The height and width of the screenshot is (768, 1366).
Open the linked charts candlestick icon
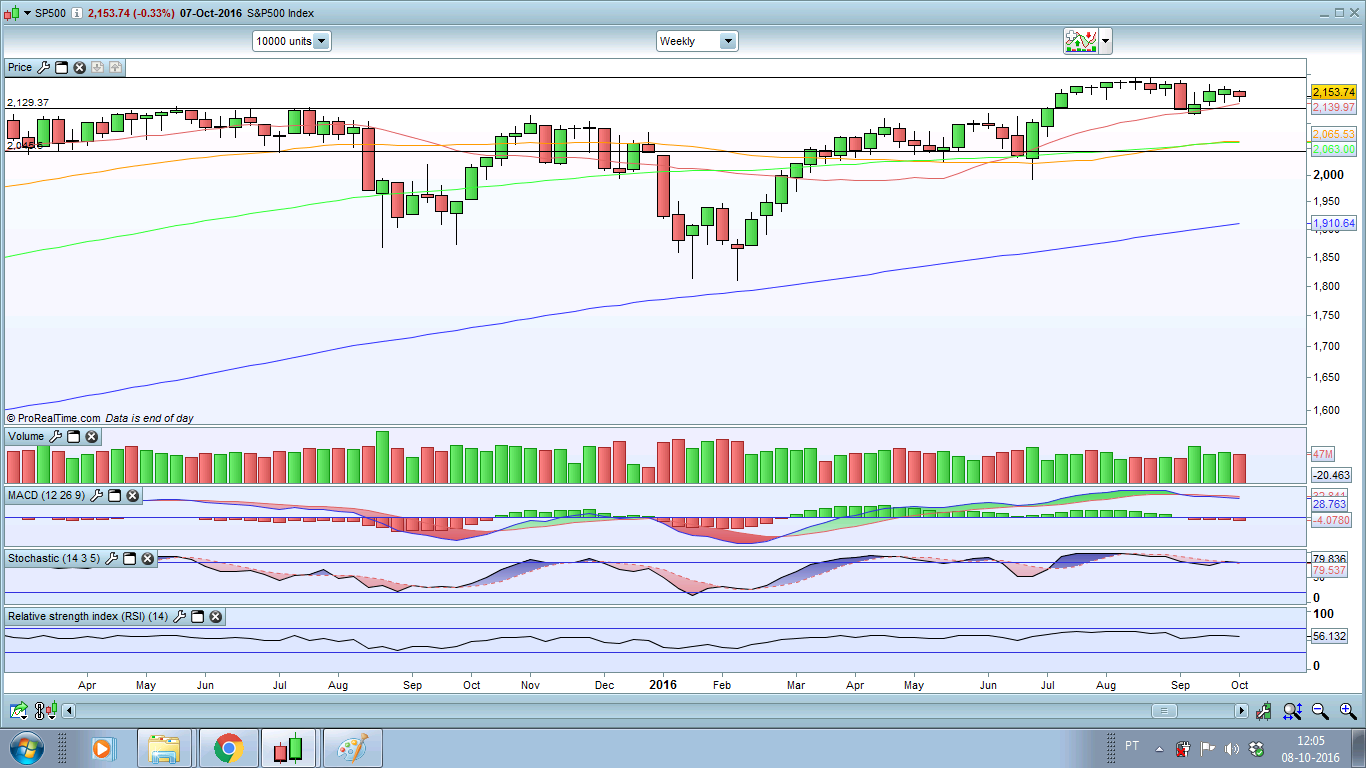click(44, 711)
